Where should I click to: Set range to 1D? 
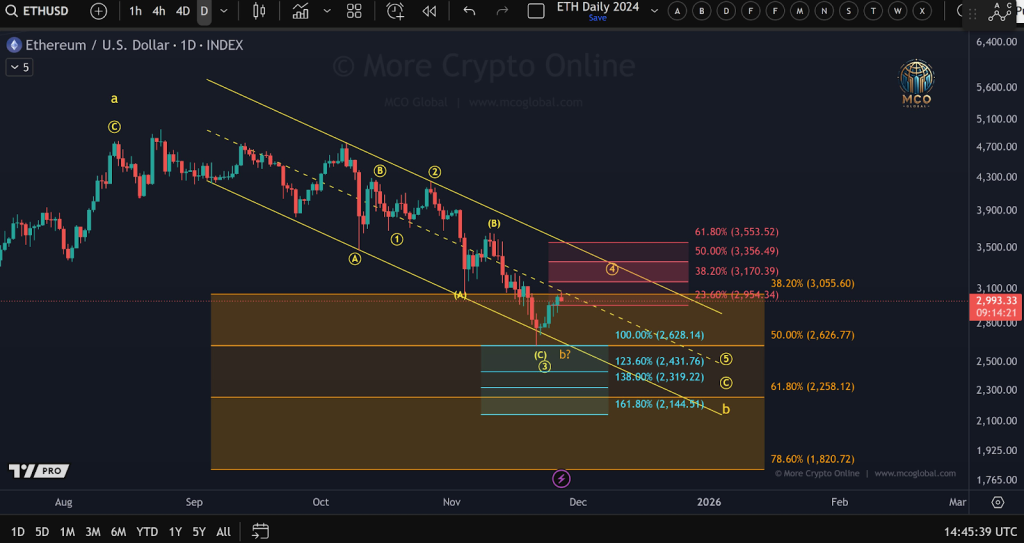coord(18,532)
